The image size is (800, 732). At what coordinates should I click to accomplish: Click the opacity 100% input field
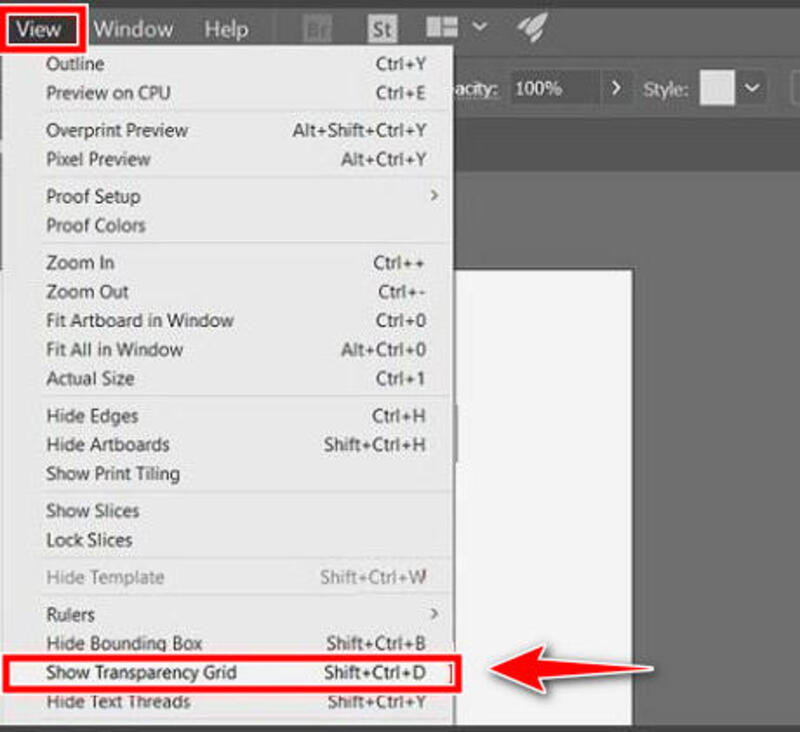[x=555, y=89]
